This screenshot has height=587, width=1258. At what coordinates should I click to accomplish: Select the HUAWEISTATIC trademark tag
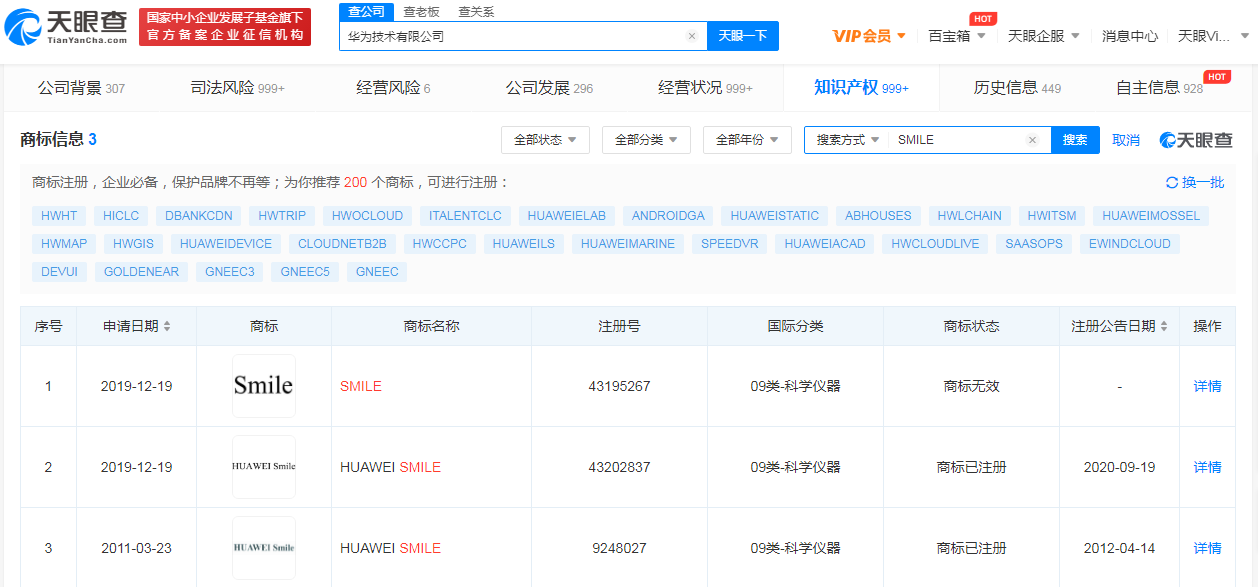775,215
